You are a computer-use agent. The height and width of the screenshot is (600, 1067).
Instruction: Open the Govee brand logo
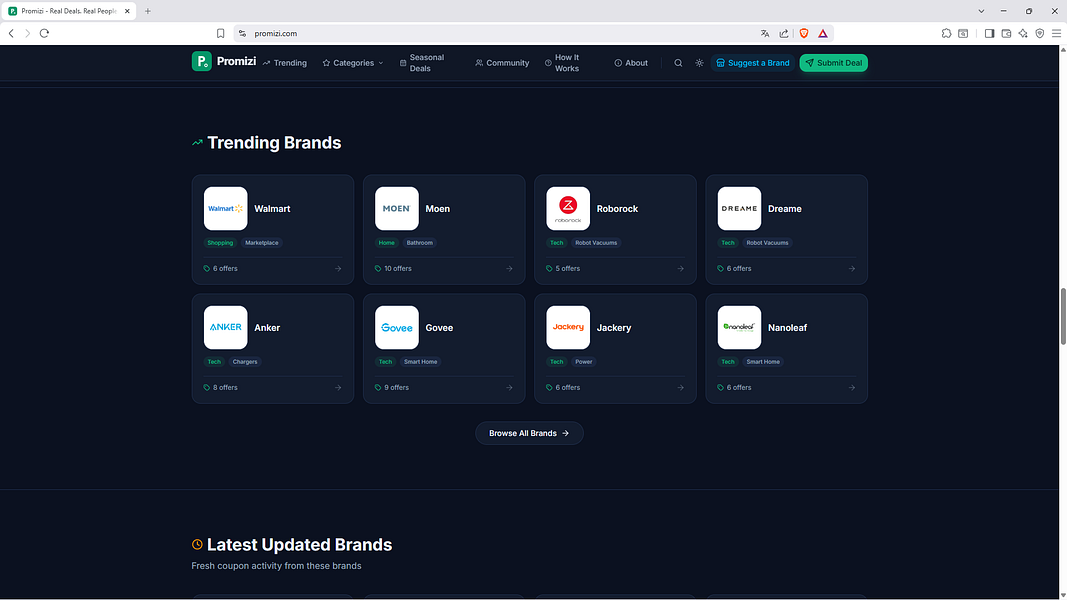[397, 327]
